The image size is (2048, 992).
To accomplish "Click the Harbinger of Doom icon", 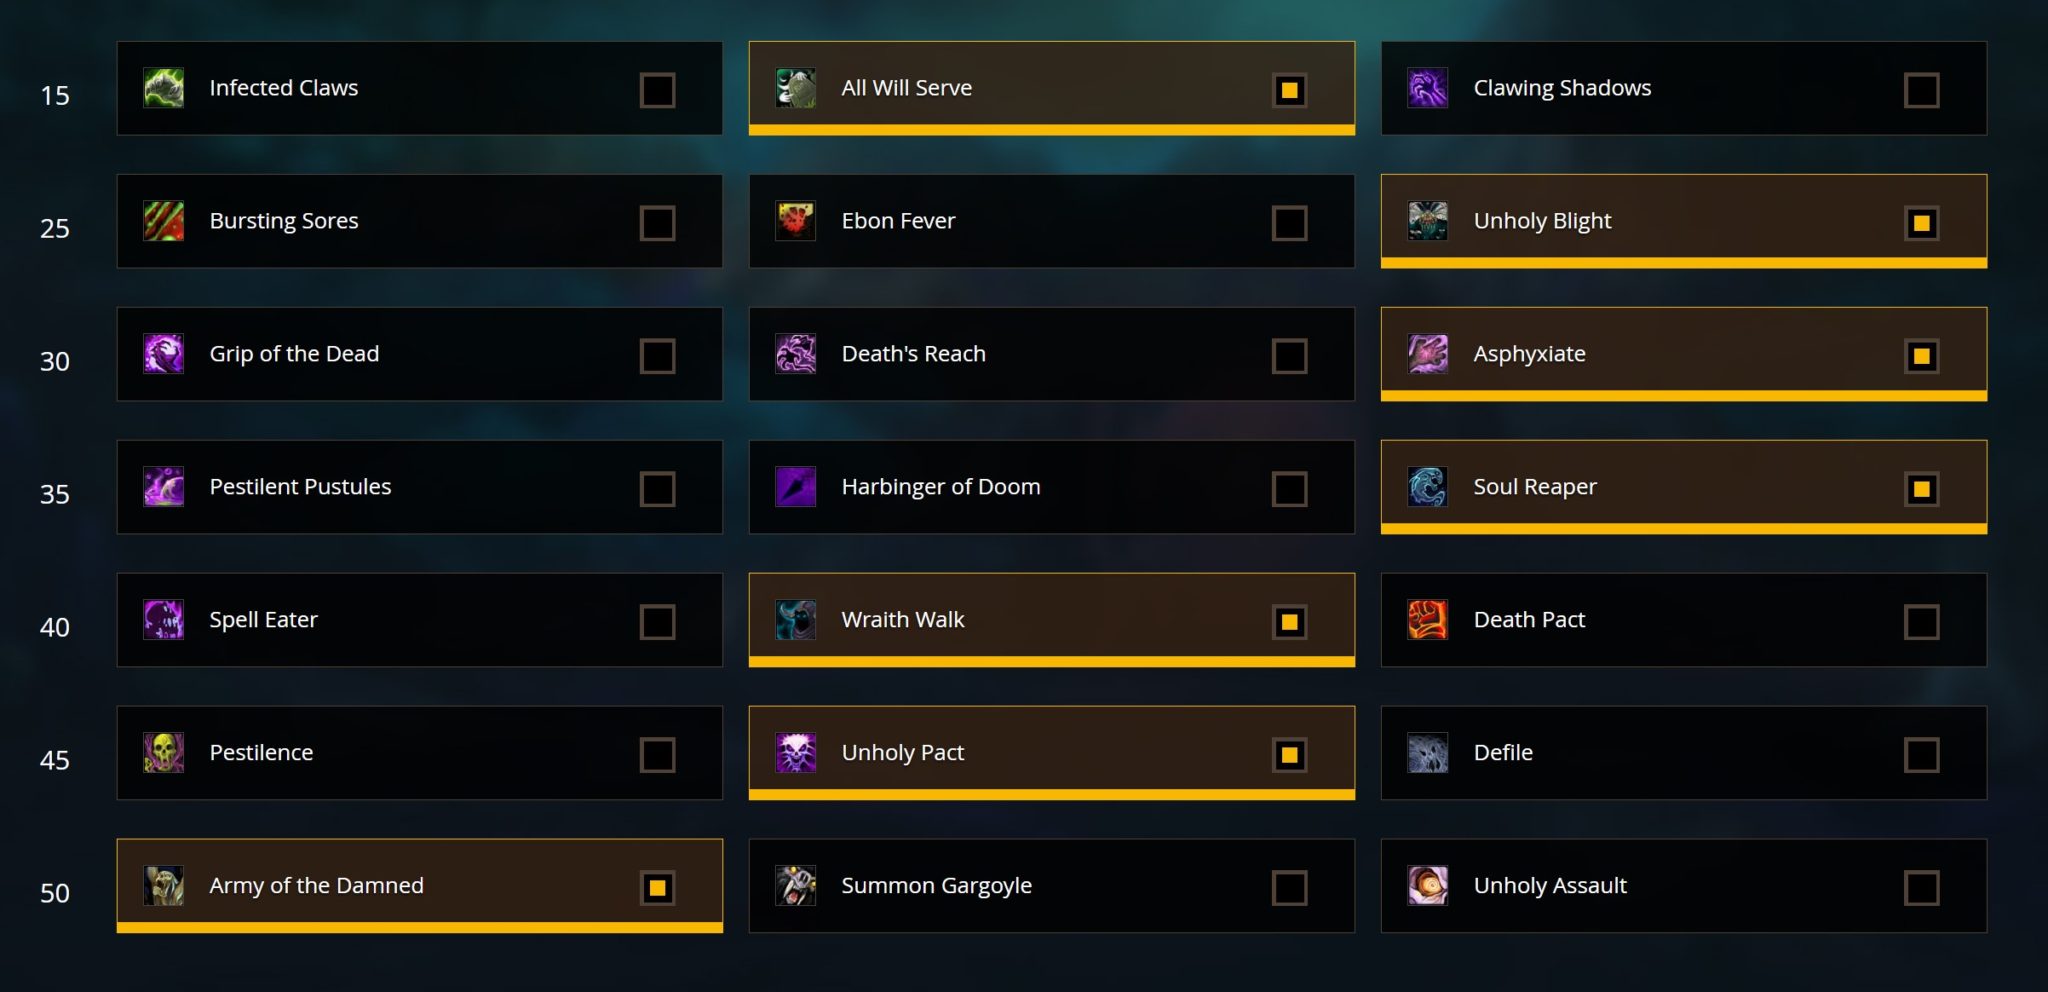I will (795, 487).
